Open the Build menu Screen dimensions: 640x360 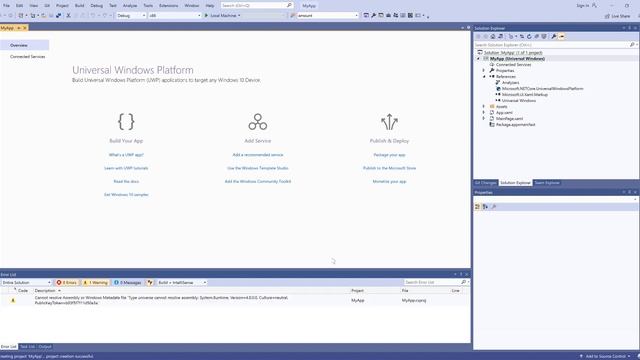[x=80, y=6]
